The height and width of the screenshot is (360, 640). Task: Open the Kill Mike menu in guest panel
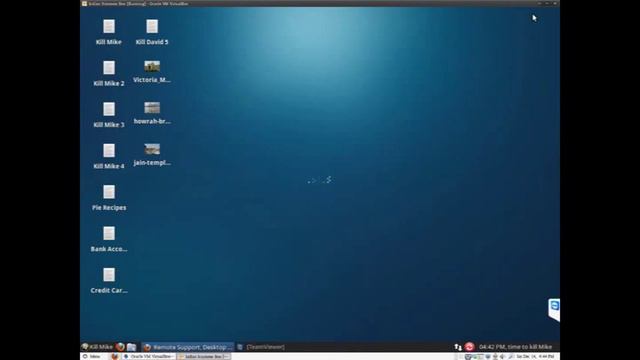97,347
